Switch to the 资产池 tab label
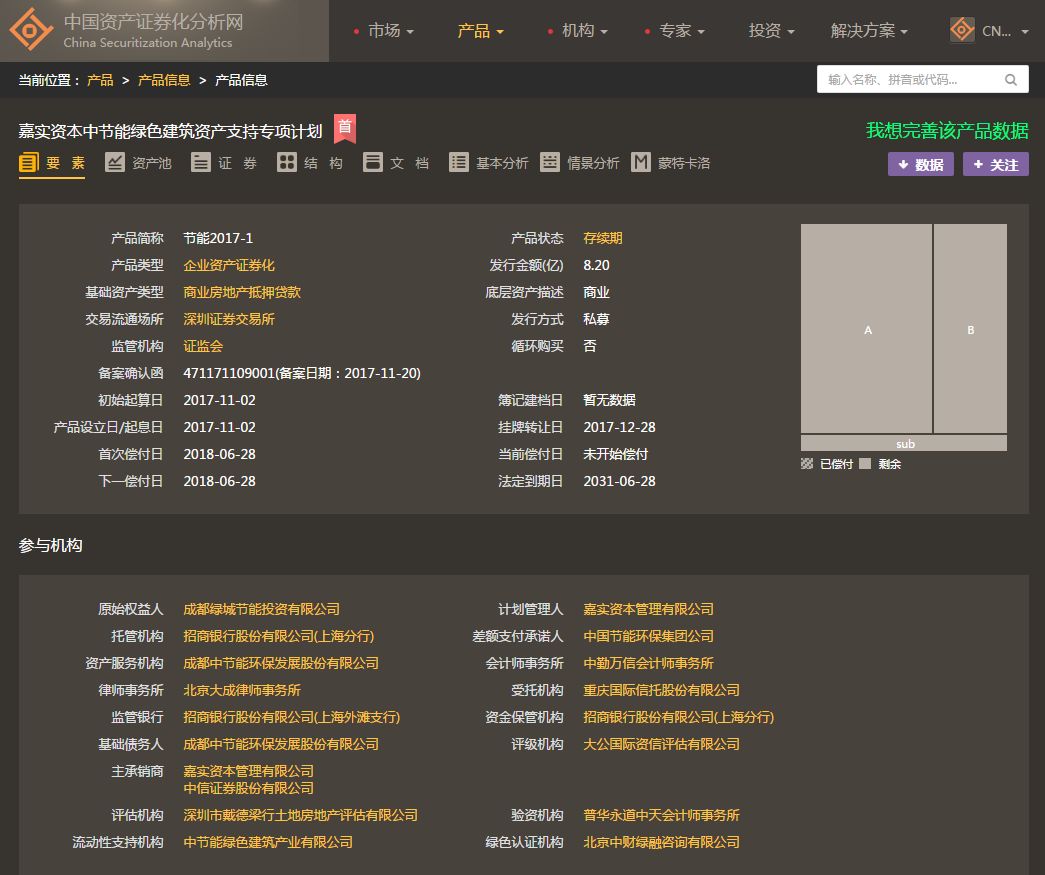This screenshot has width=1045, height=875. point(151,163)
